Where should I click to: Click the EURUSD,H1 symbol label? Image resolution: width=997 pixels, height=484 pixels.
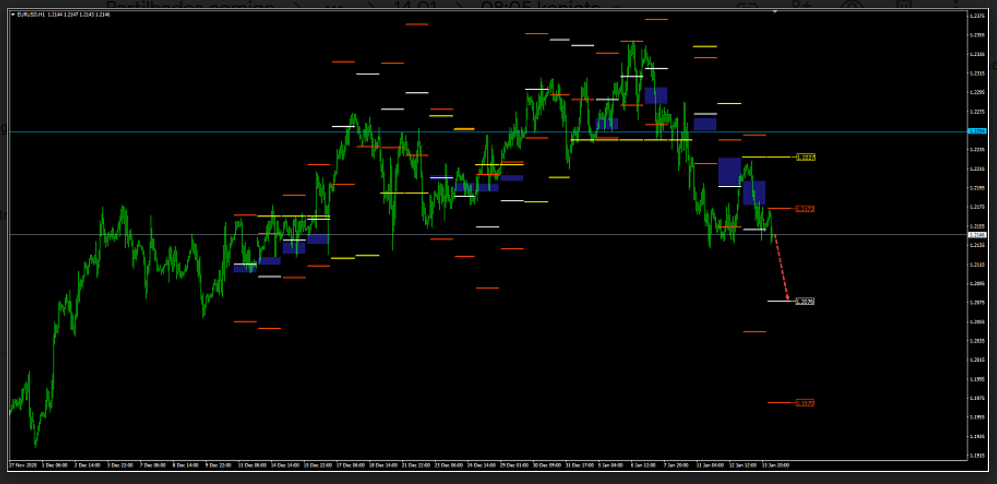point(32,15)
